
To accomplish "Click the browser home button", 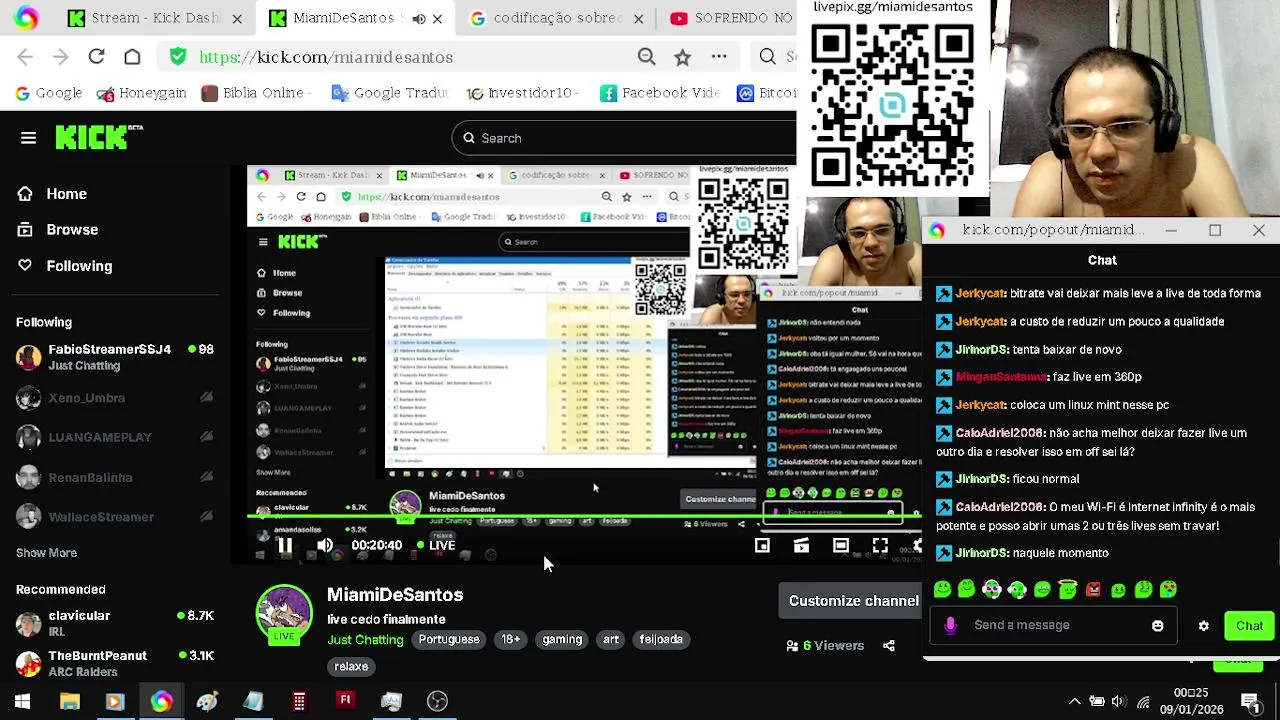I will pyautogui.click(x=132, y=57).
